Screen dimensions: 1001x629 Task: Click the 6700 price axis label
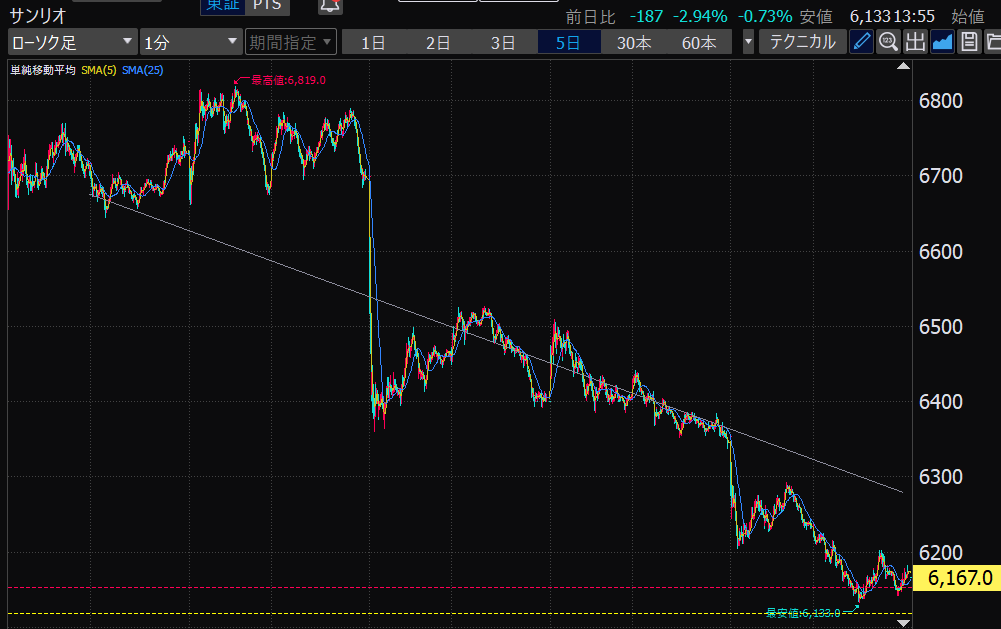pos(940,176)
